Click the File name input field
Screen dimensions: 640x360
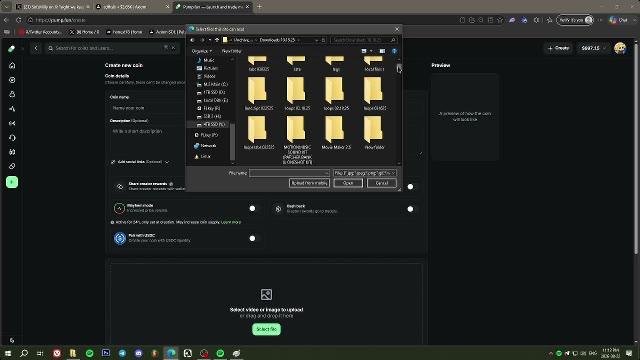[289, 173]
